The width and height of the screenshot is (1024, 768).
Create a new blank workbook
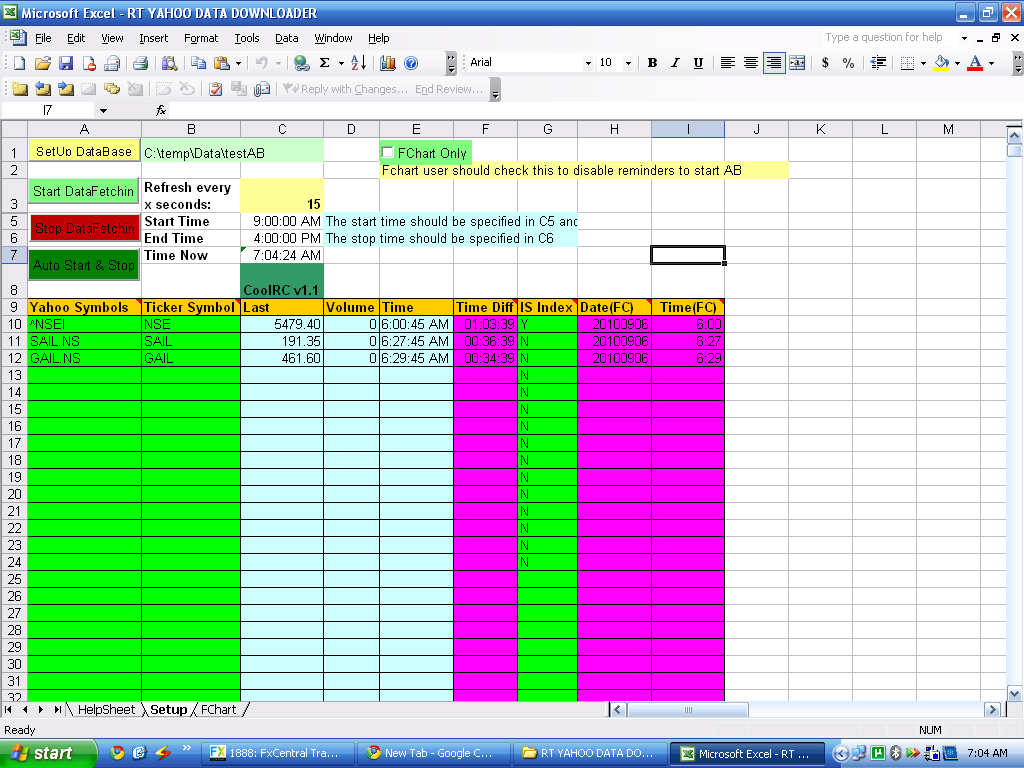click(19, 63)
